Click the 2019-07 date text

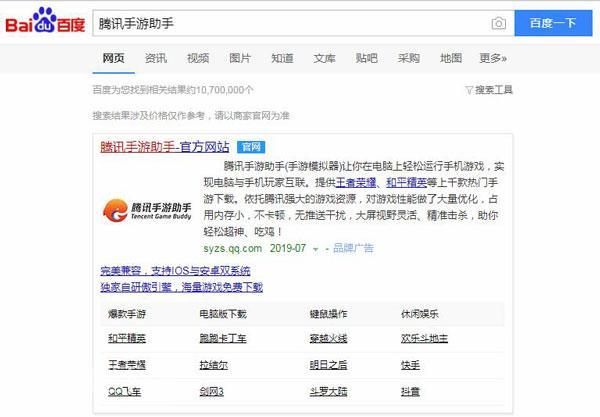pos(288,249)
